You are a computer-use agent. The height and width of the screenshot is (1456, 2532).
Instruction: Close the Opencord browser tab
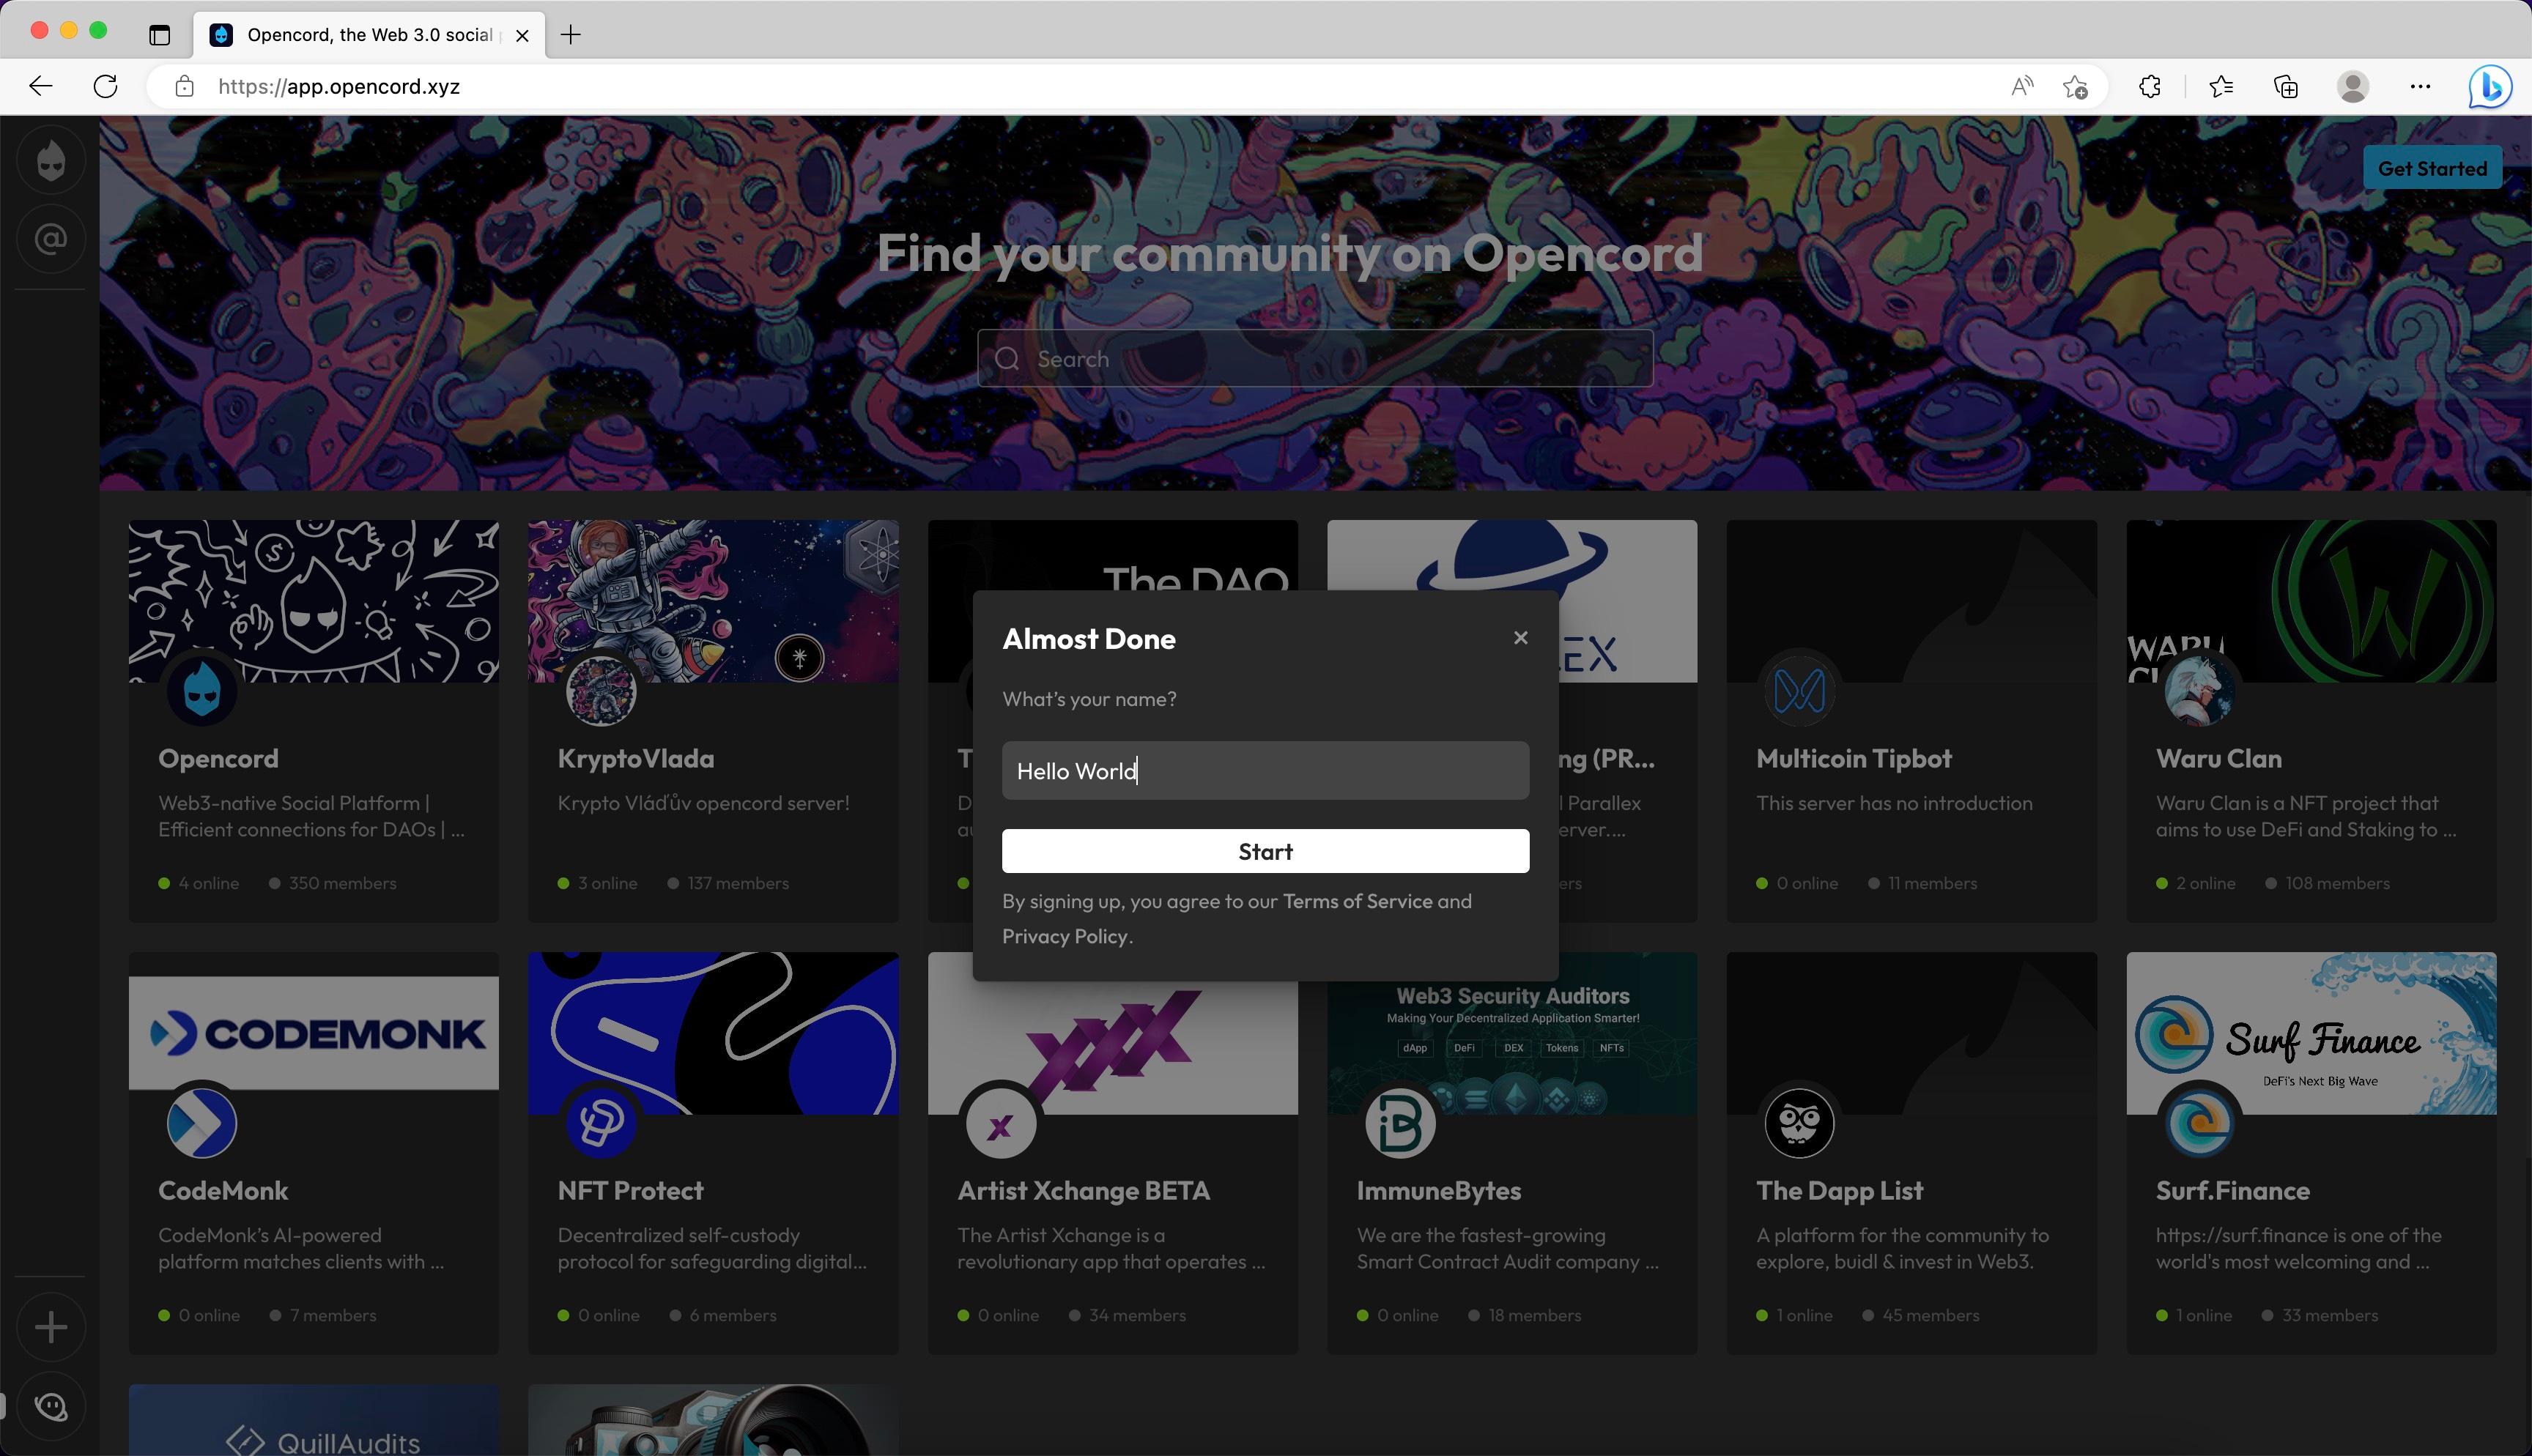(x=522, y=35)
